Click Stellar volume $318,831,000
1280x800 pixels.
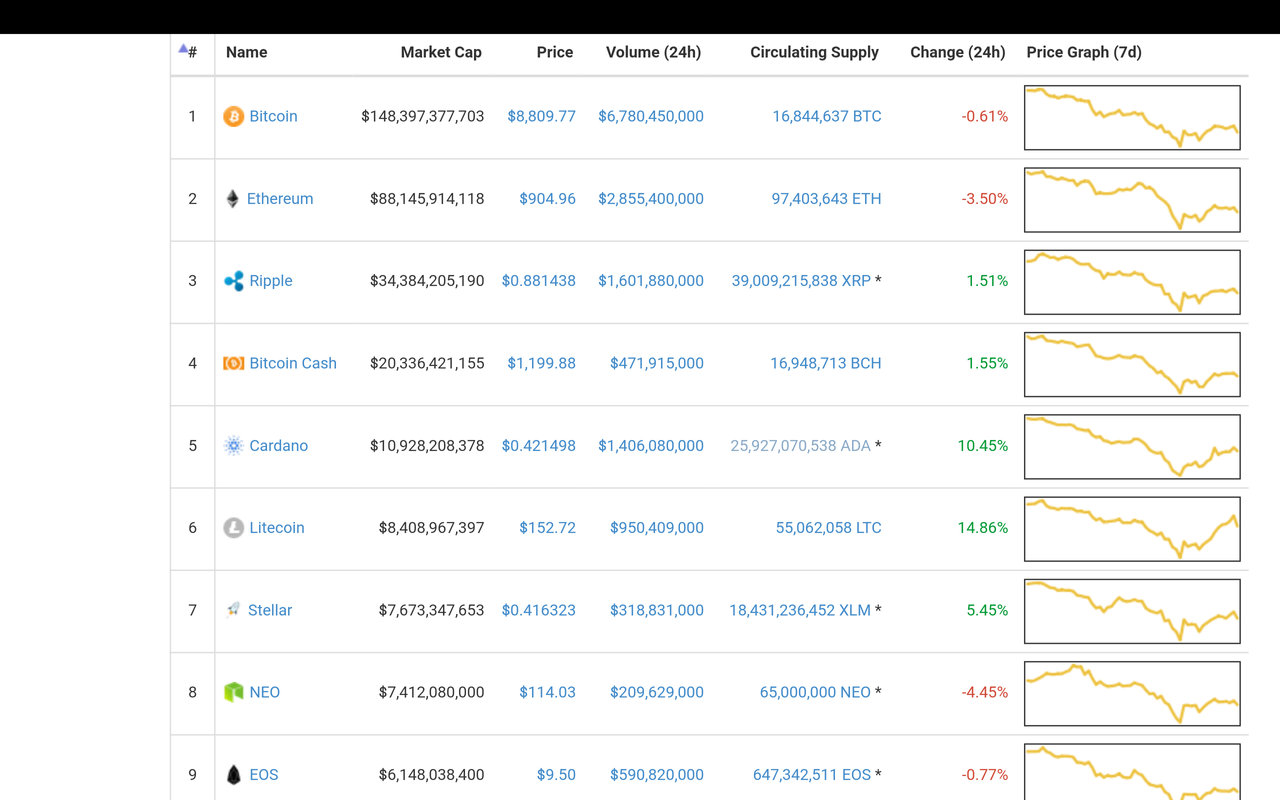point(657,610)
